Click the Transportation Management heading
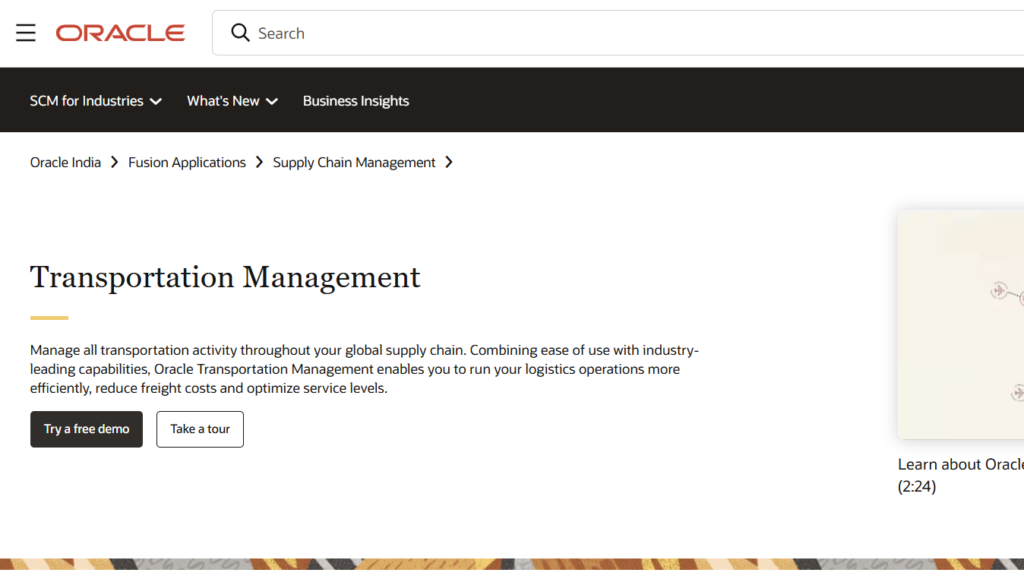 [x=225, y=277]
